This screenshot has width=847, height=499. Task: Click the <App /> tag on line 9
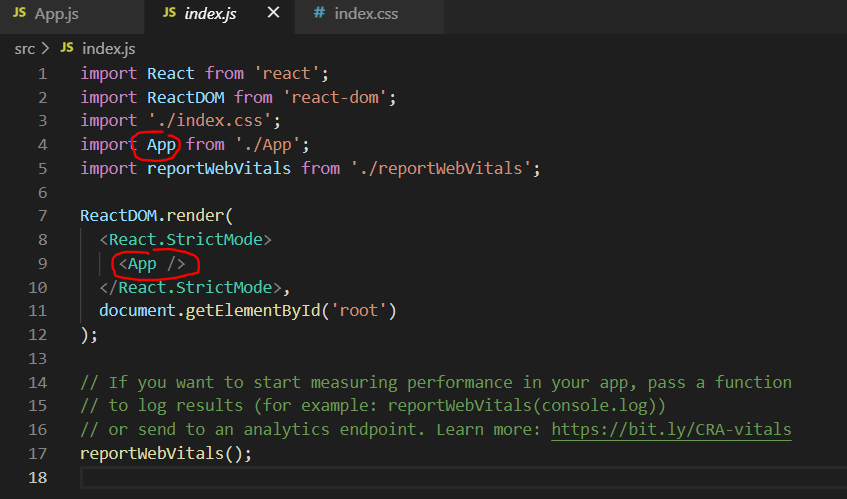click(x=152, y=264)
